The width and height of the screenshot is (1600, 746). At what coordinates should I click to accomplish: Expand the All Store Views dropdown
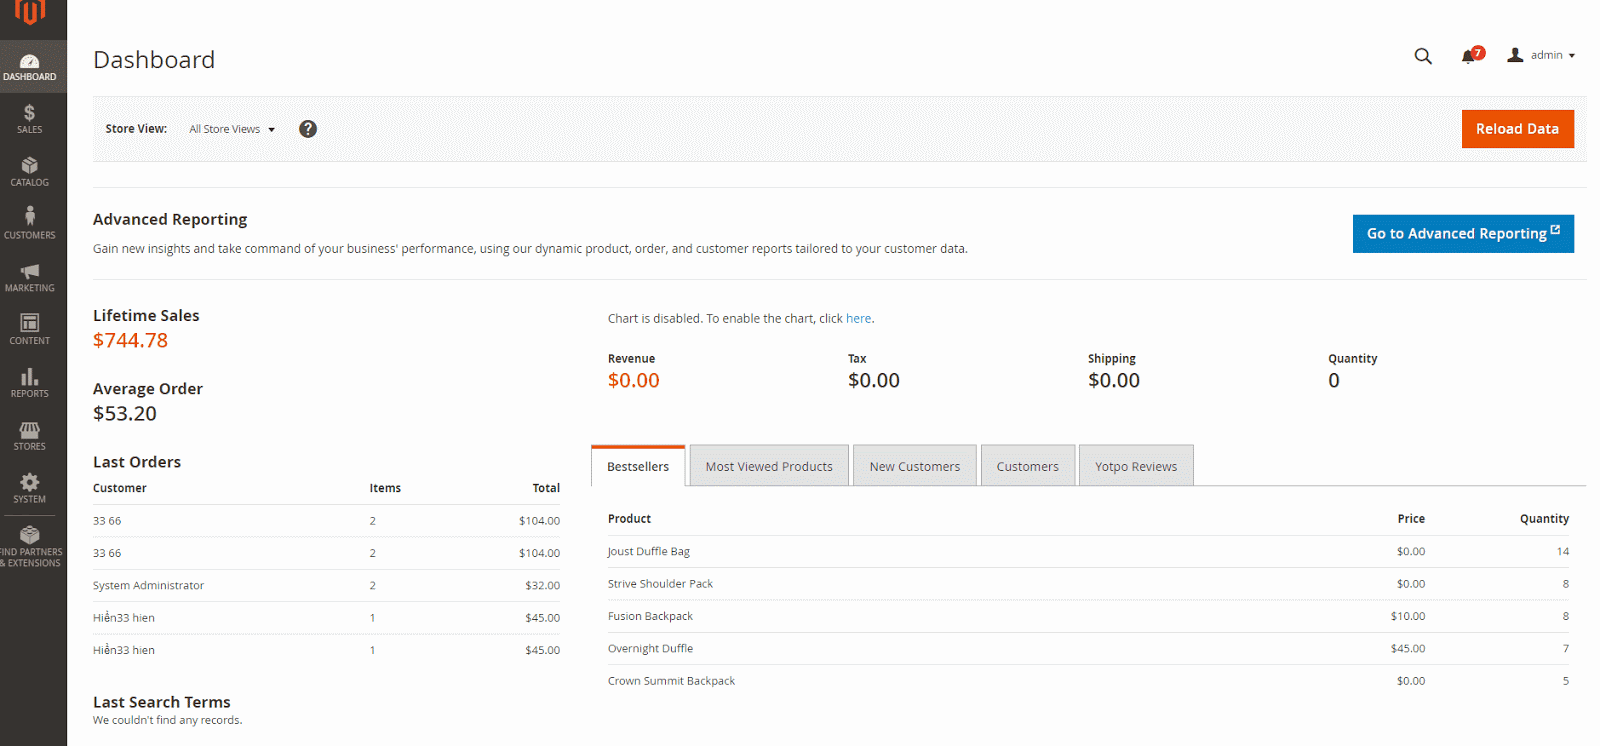click(x=232, y=129)
